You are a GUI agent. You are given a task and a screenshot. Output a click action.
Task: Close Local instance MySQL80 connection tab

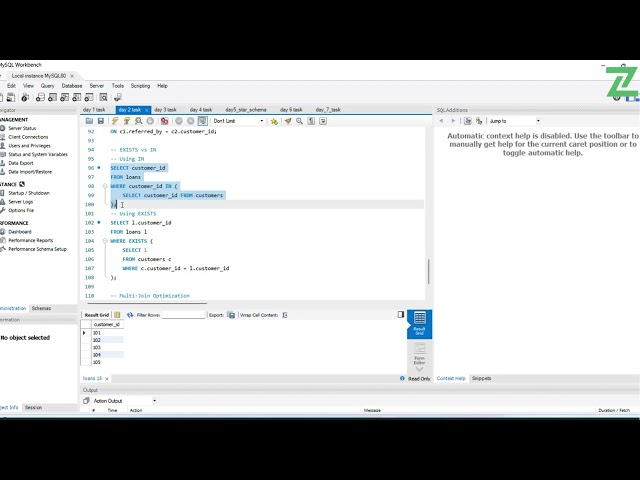pos(72,76)
